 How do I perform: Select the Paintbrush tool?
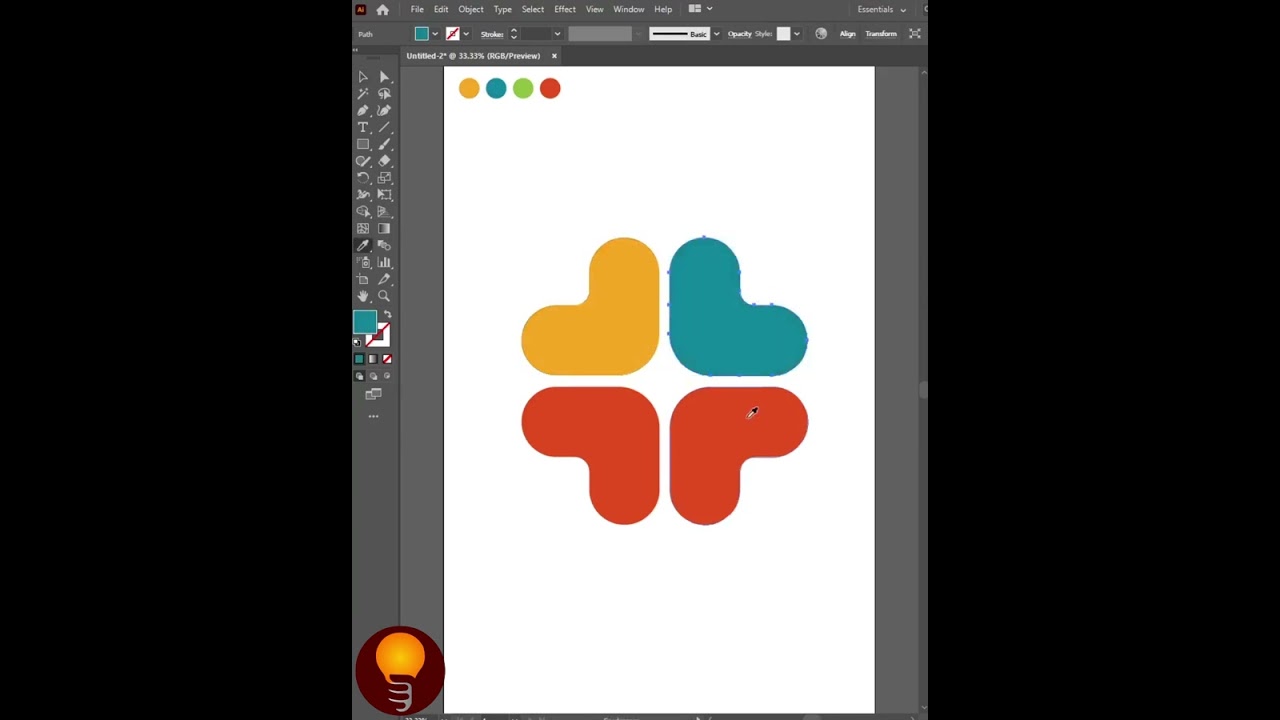pyautogui.click(x=384, y=145)
